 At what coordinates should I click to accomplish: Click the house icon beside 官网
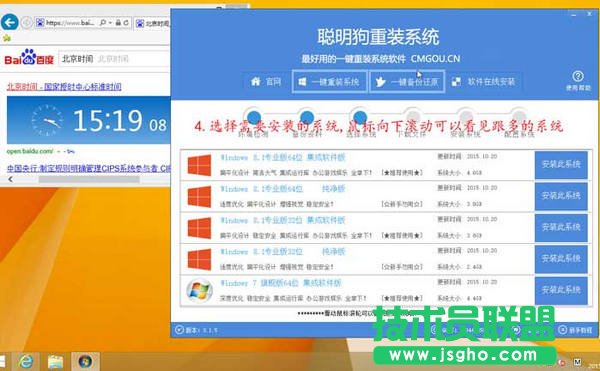[x=256, y=81]
